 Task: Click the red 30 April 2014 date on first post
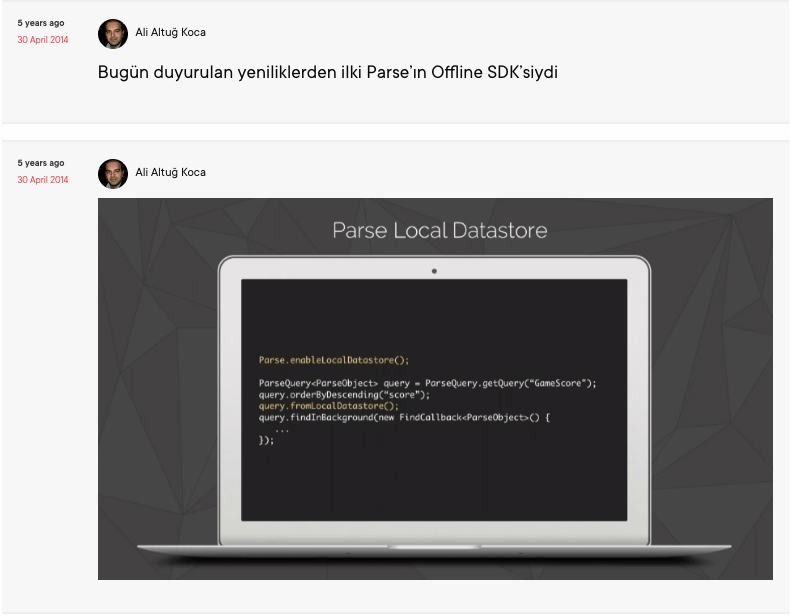(43, 40)
